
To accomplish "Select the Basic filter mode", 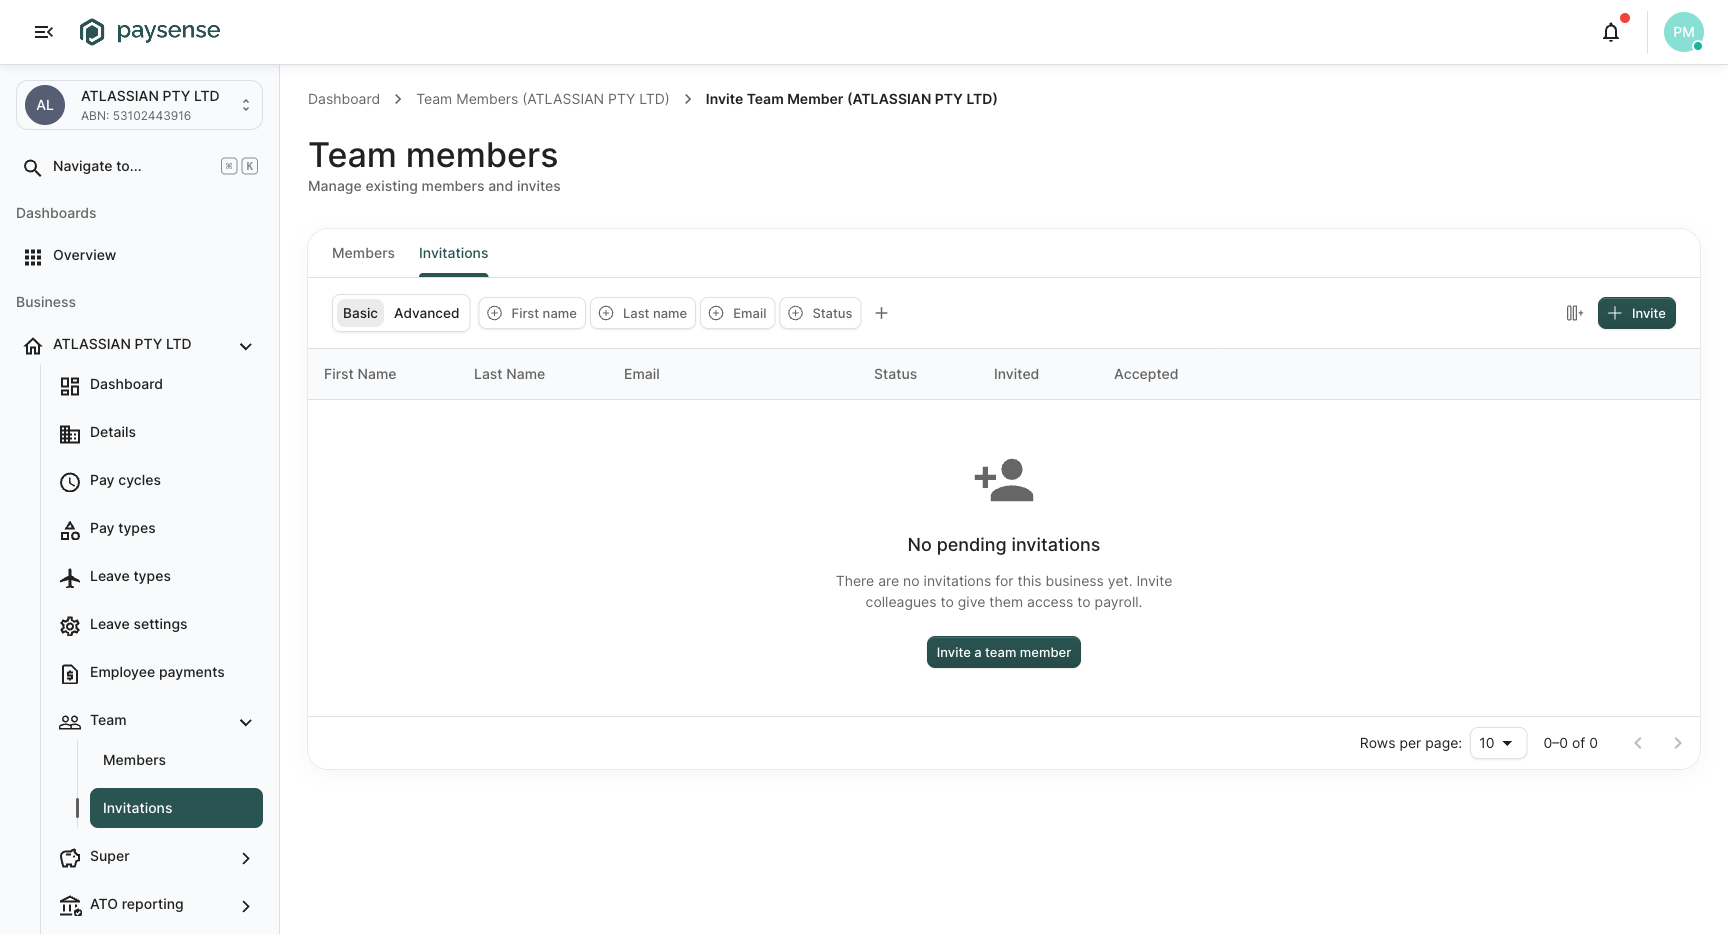I will coord(360,313).
